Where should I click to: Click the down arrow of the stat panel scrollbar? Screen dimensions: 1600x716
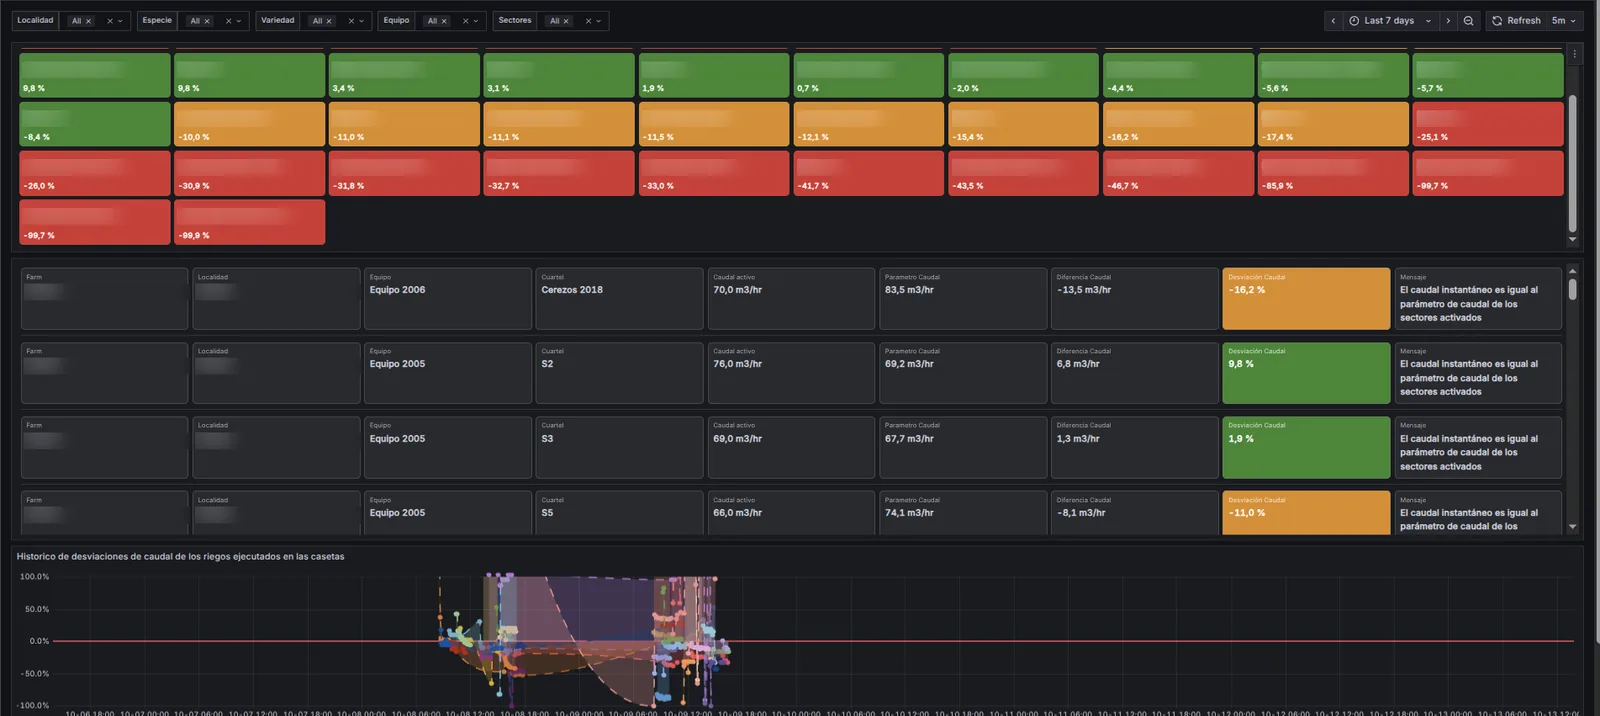(1572, 240)
